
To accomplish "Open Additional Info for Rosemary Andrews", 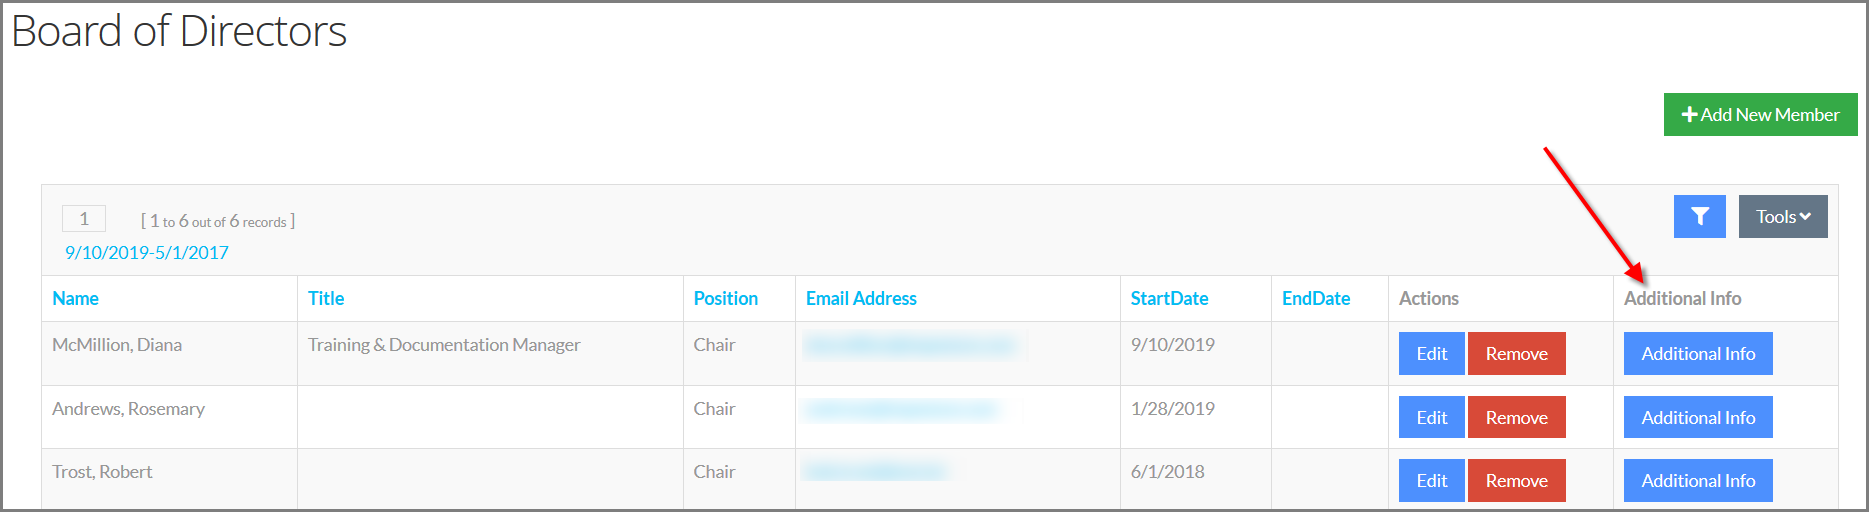I will (1698, 417).
